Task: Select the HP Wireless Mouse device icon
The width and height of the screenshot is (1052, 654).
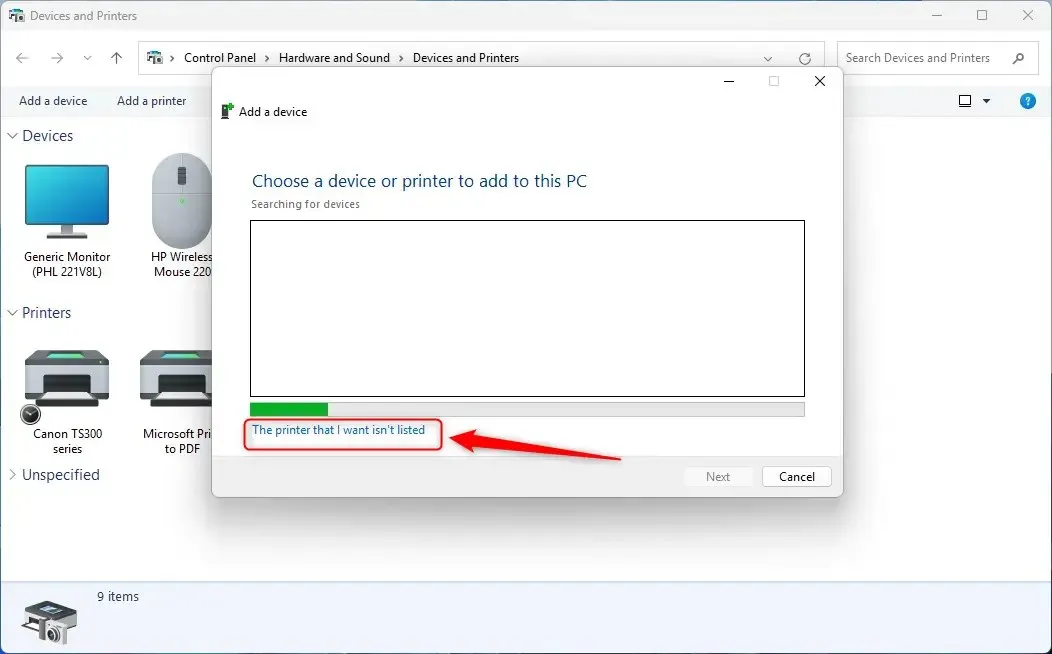Action: tap(181, 201)
